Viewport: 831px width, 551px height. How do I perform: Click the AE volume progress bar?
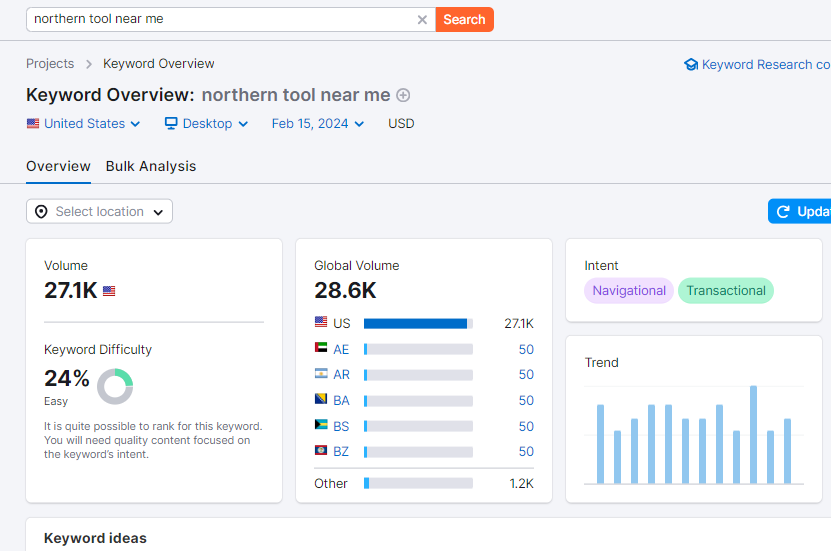click(418, 349)
